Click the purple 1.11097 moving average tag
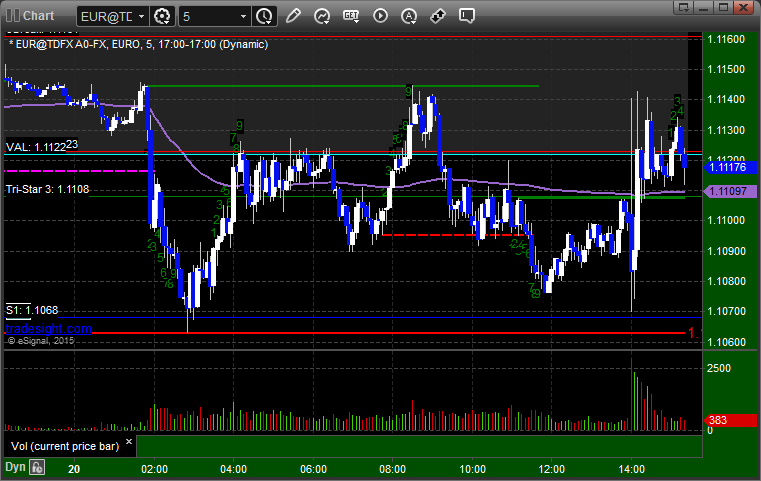 [730, 191]
